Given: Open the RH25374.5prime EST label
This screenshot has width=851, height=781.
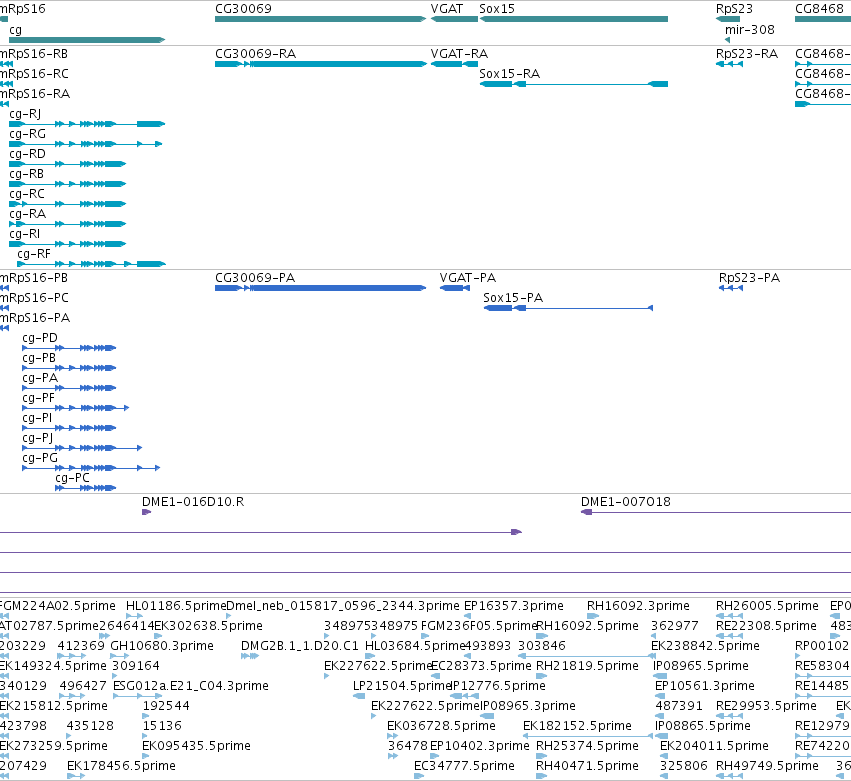Looking at the screenshot, I should tap(587, 747).
